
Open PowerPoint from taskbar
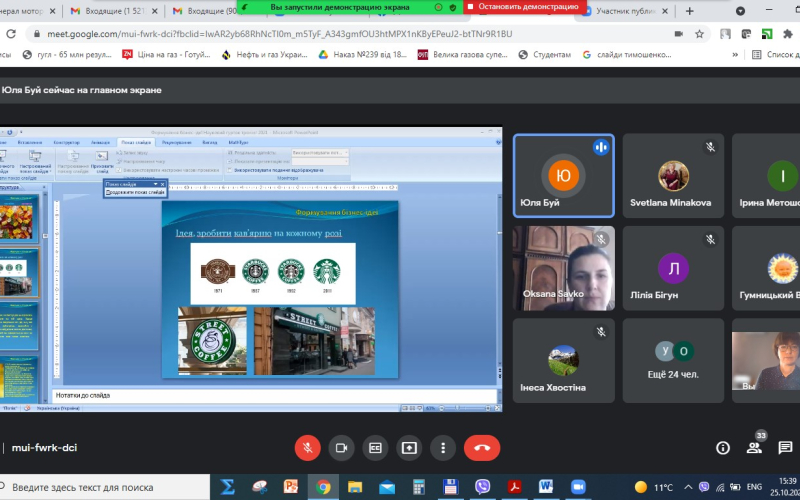(x=291, y=487)
